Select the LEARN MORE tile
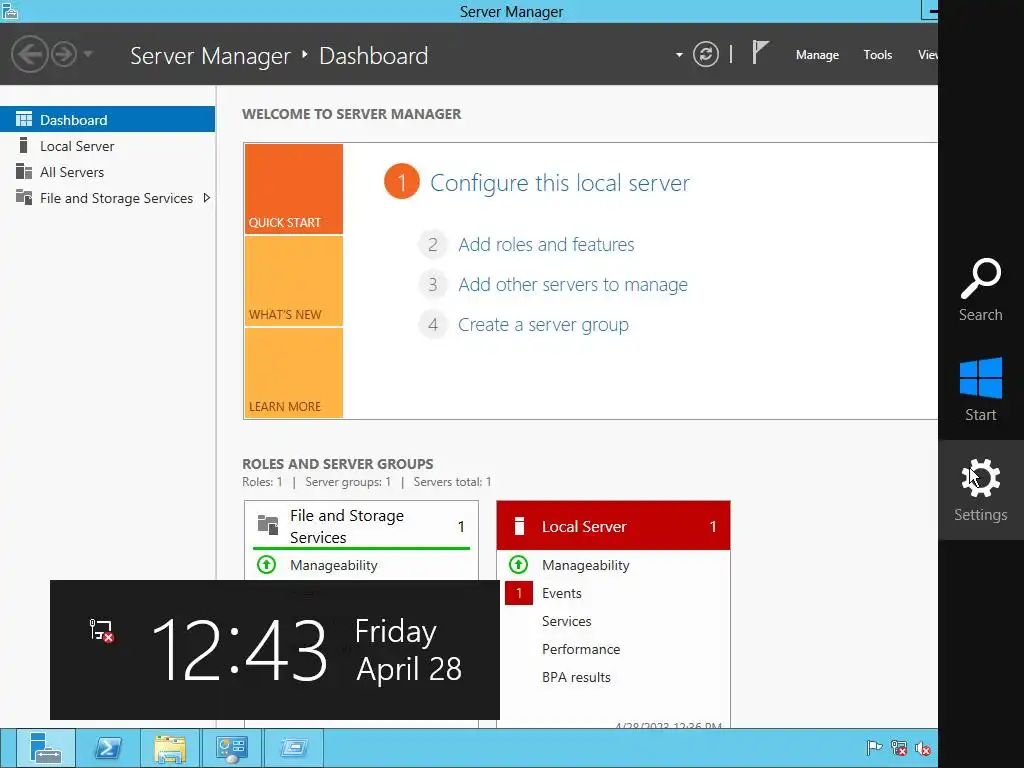 294,373
